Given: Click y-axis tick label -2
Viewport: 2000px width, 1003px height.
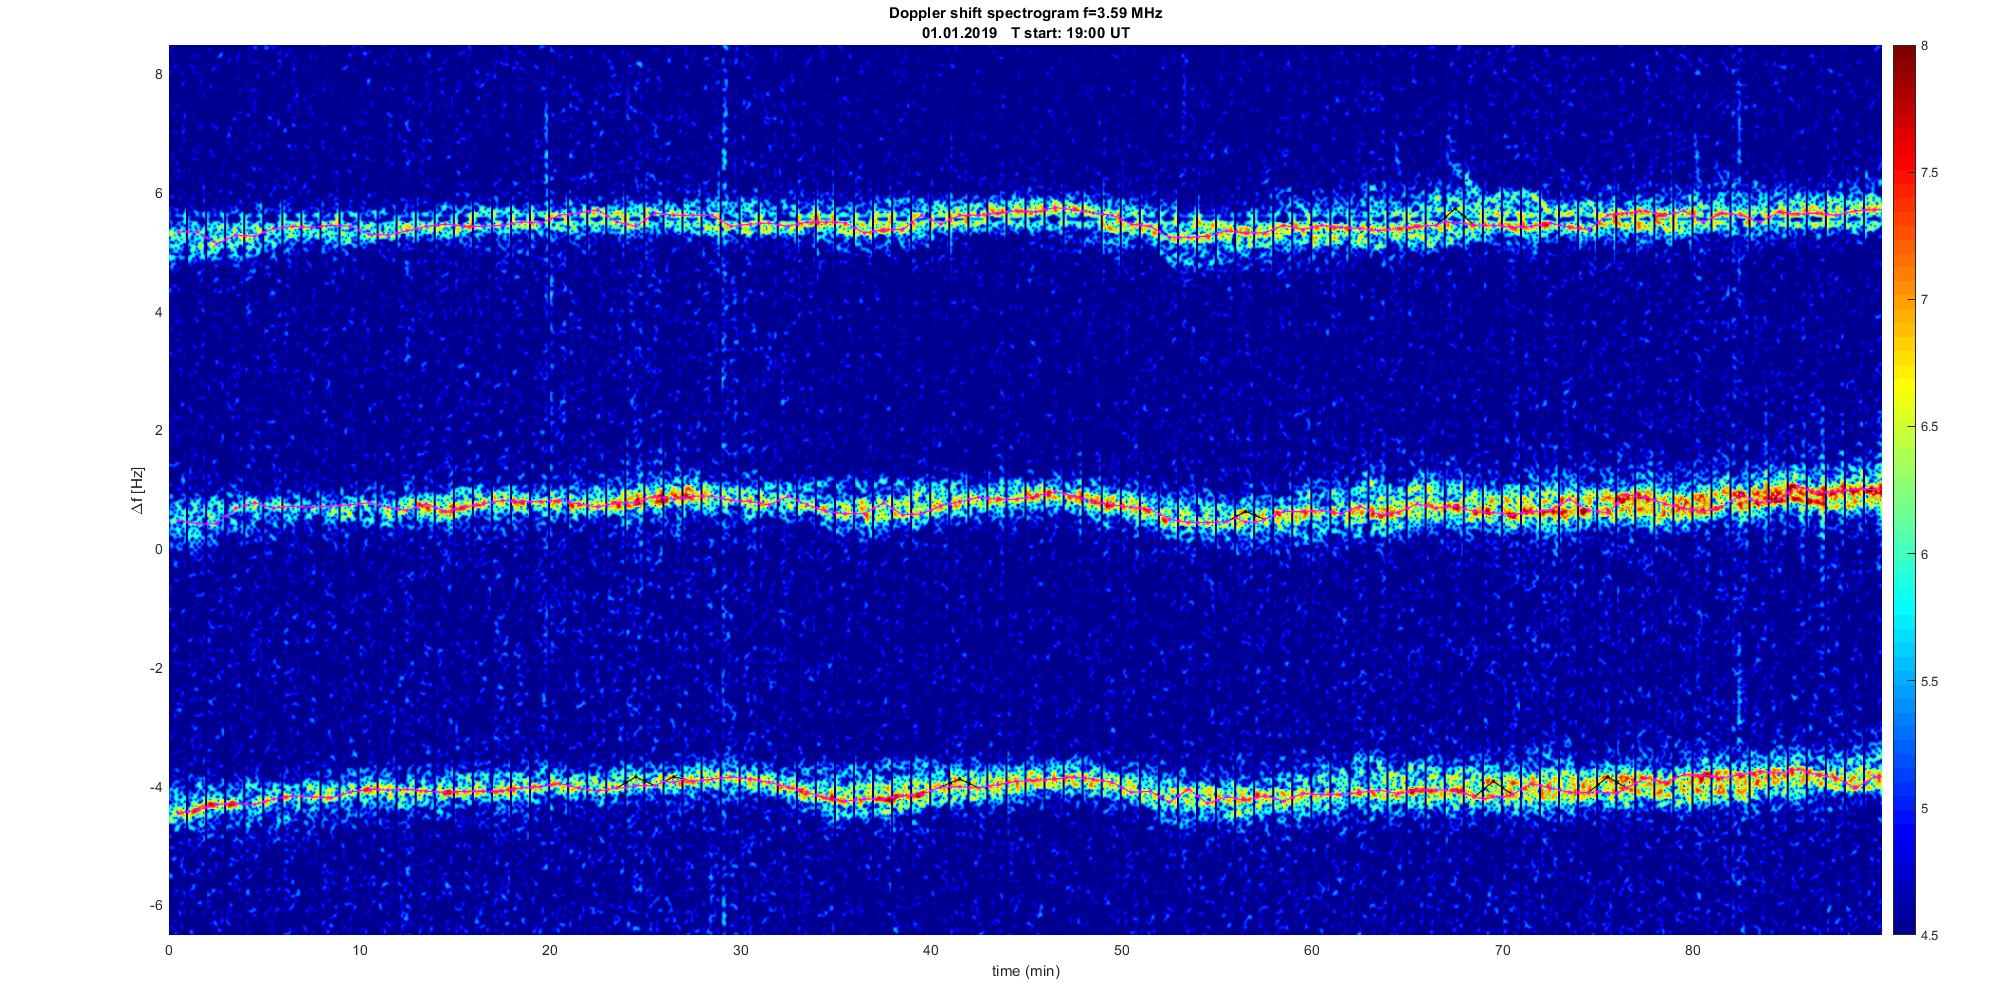Looking at the screenshot, I should tap(154, 668).
